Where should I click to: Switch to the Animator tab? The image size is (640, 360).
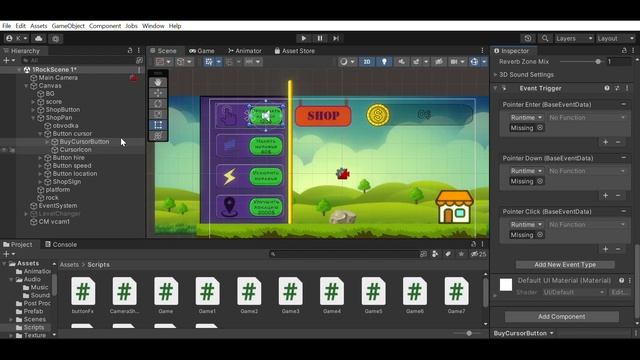(244, 51)
